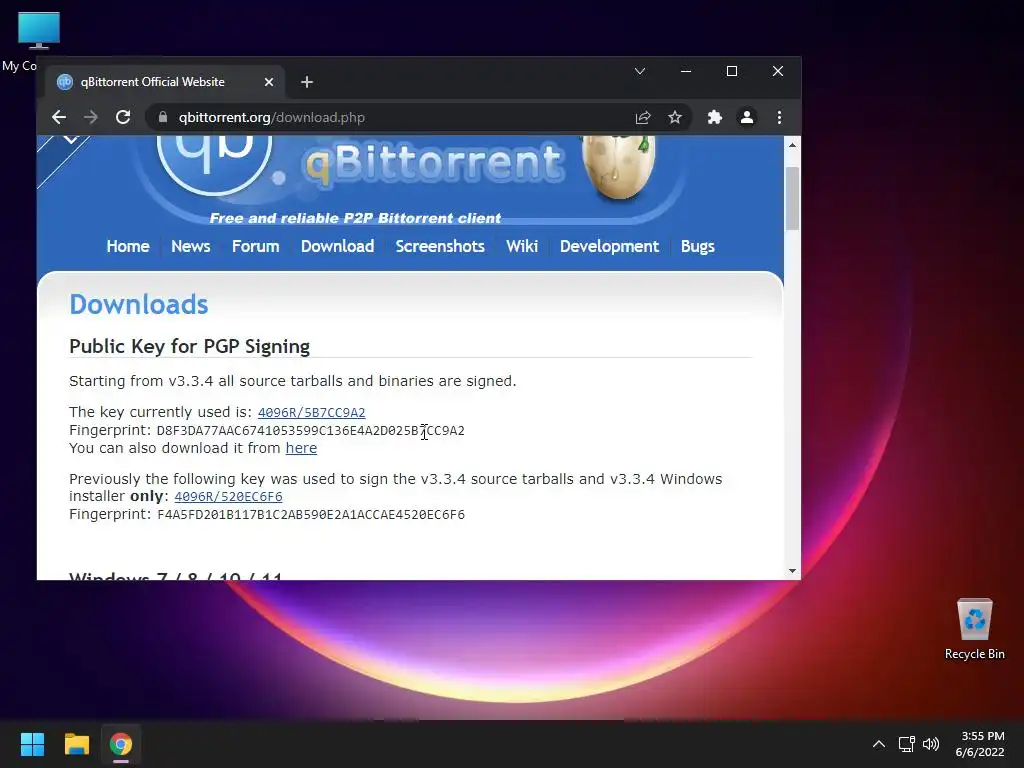Click the vertical scrollbar thumb

point(792,199)
